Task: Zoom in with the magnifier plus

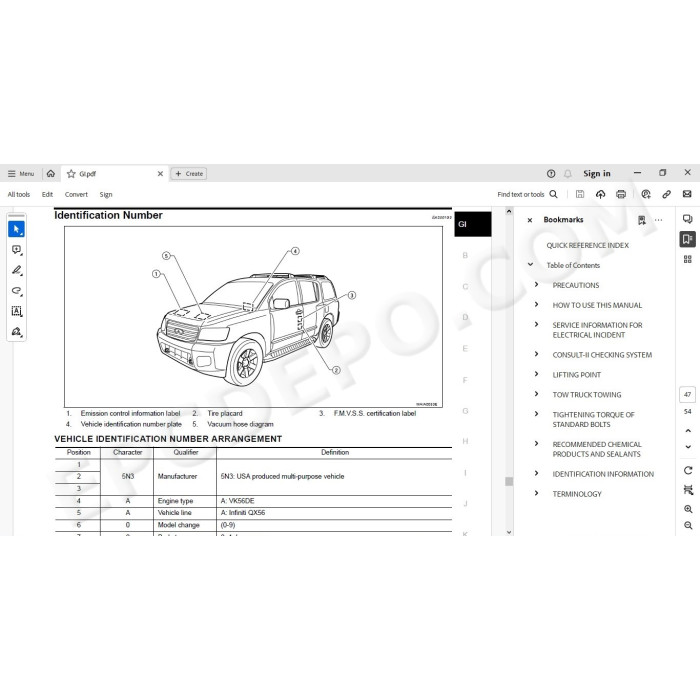Action: [688, 509]
